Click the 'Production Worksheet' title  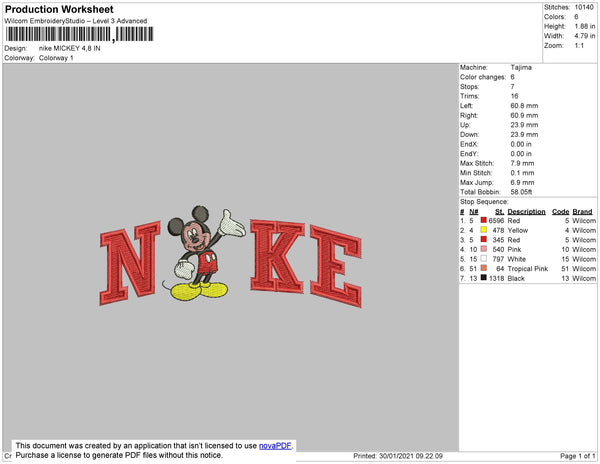59,9
